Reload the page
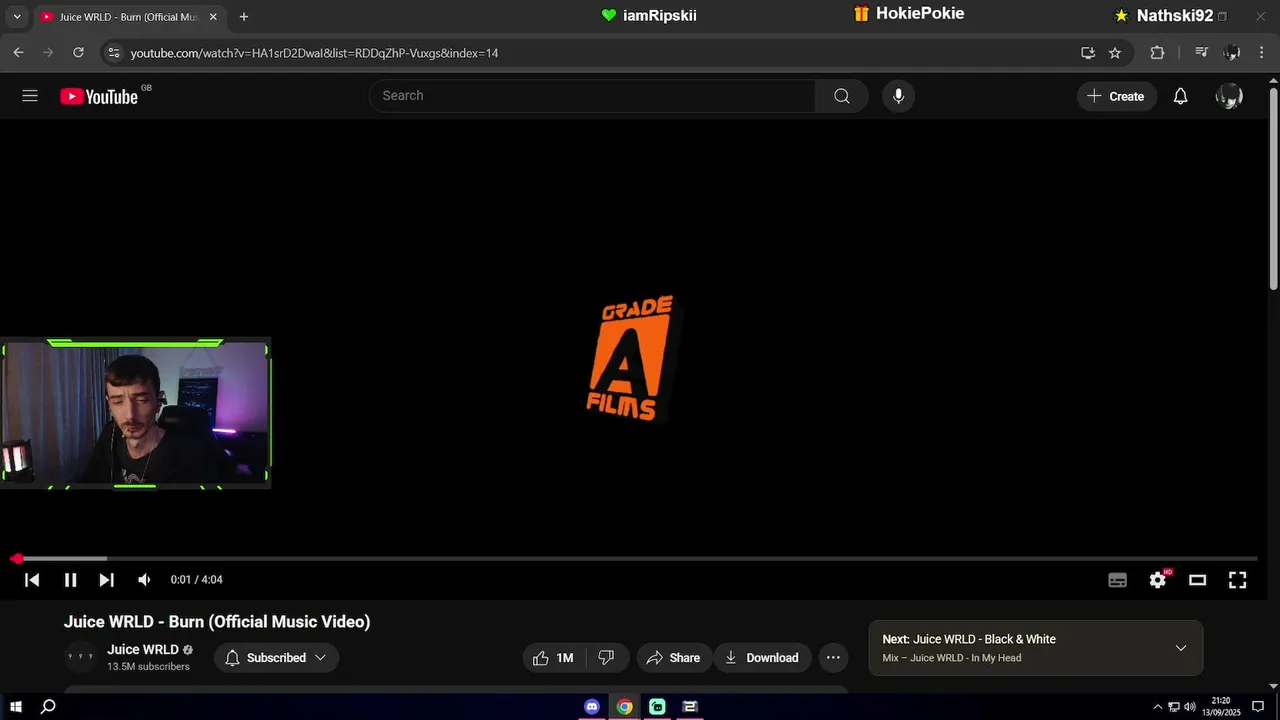The image size is (1280, 720). point(78,53)
